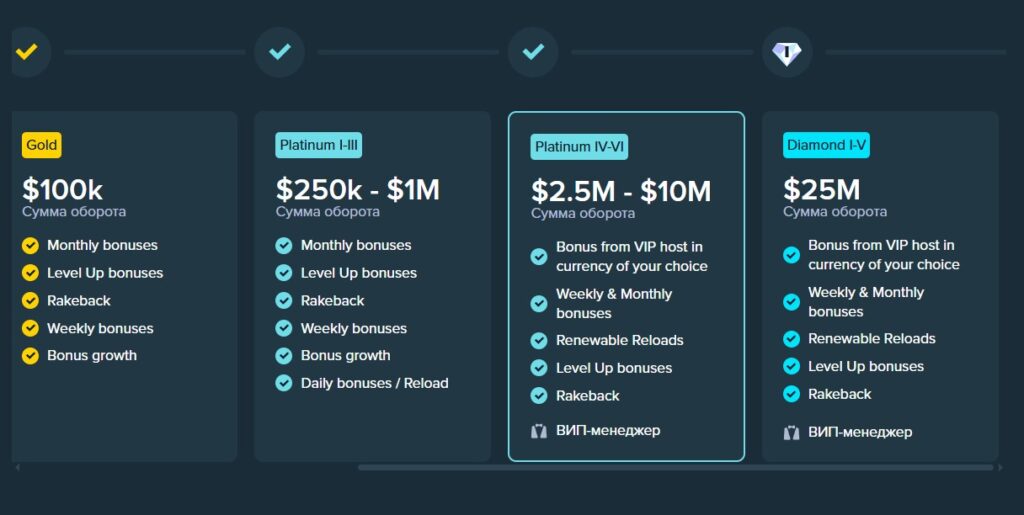Click the diamond icon above Diamond I-V
The width and height of the screenshot is (1024, 515).
click(x=787, y=52)
